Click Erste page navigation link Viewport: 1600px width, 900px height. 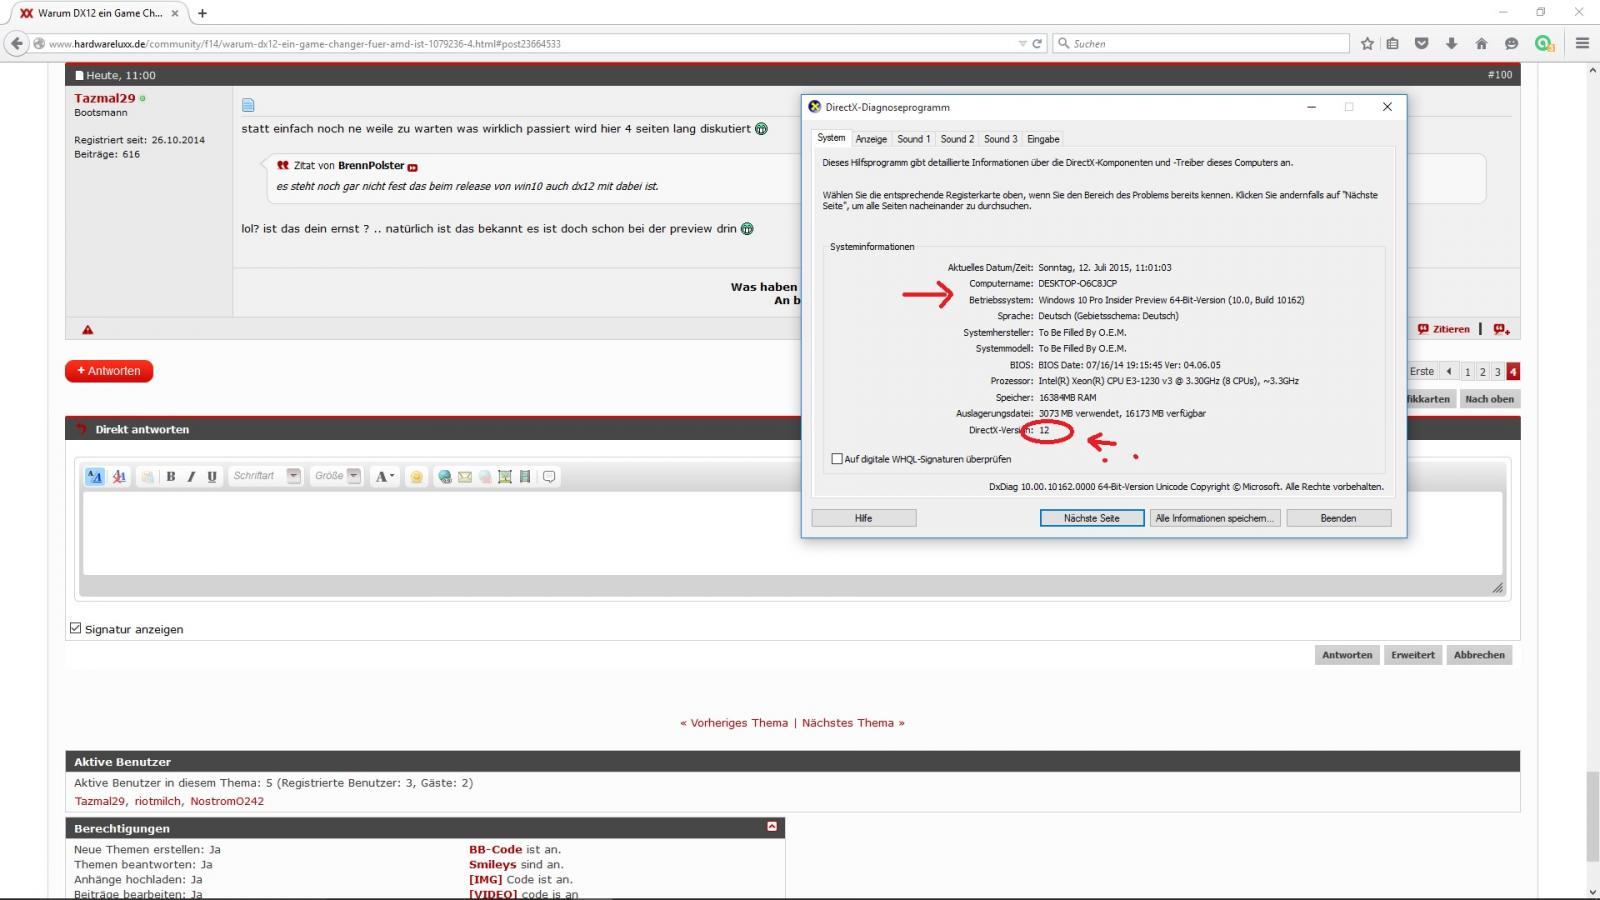pos(1422,372)
